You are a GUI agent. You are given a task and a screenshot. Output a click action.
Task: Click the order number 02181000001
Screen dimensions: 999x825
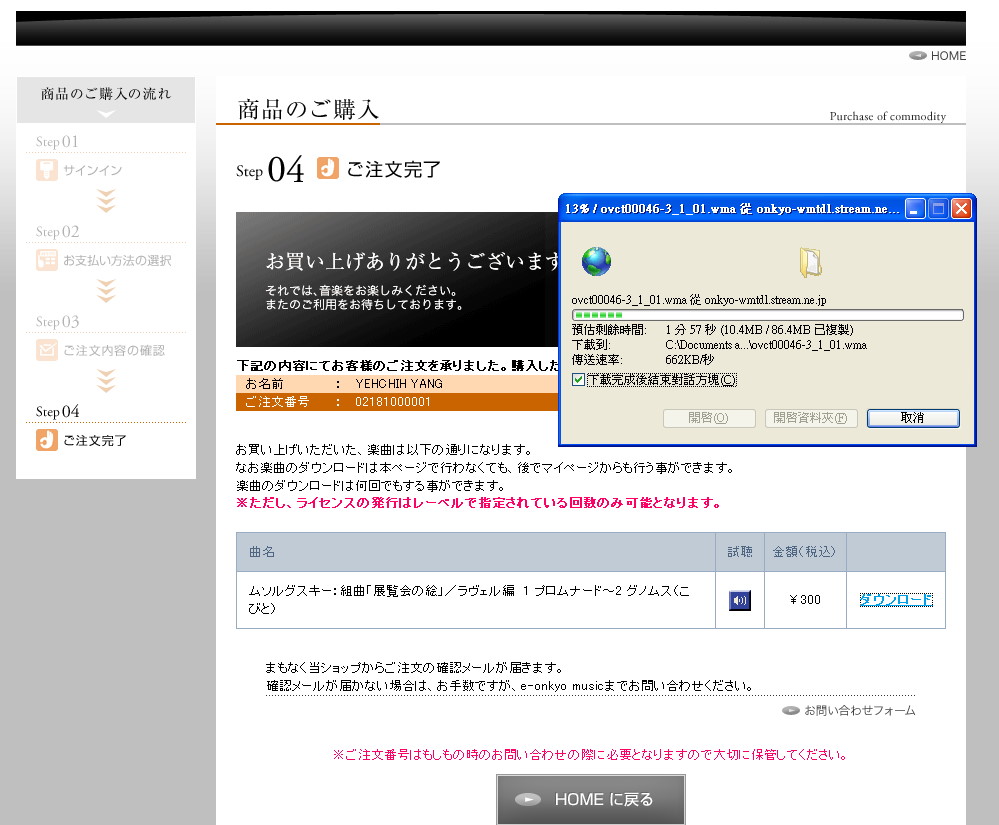[x=392, y=402]
